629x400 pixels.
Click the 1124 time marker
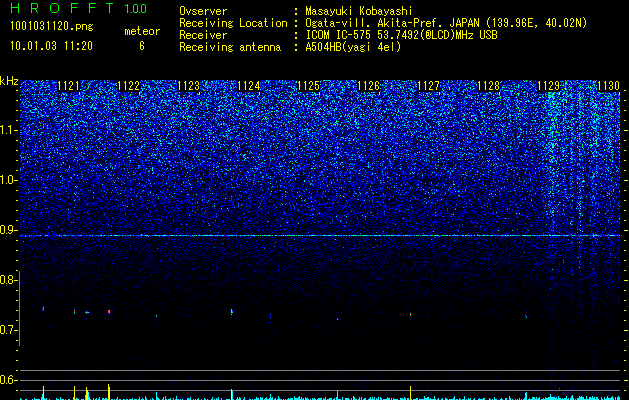[249, 86]
